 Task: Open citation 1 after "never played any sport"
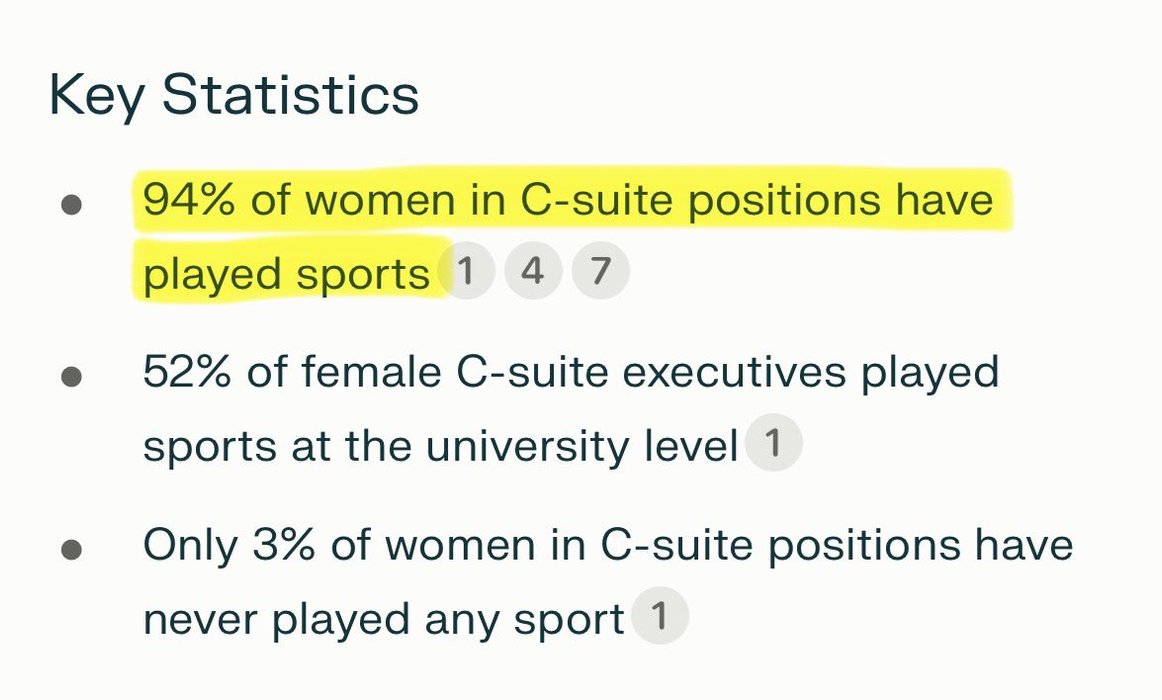click(x=660, y=616)
